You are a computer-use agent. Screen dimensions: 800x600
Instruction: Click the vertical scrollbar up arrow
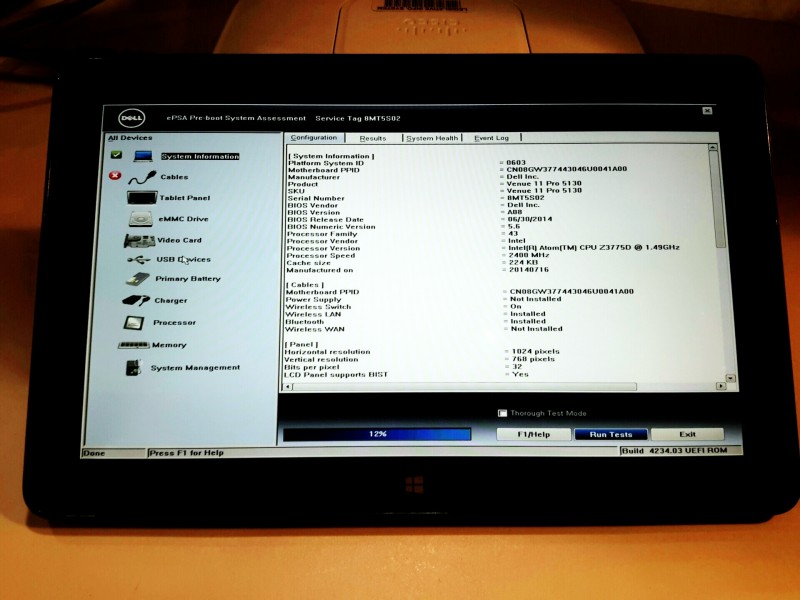713,147
